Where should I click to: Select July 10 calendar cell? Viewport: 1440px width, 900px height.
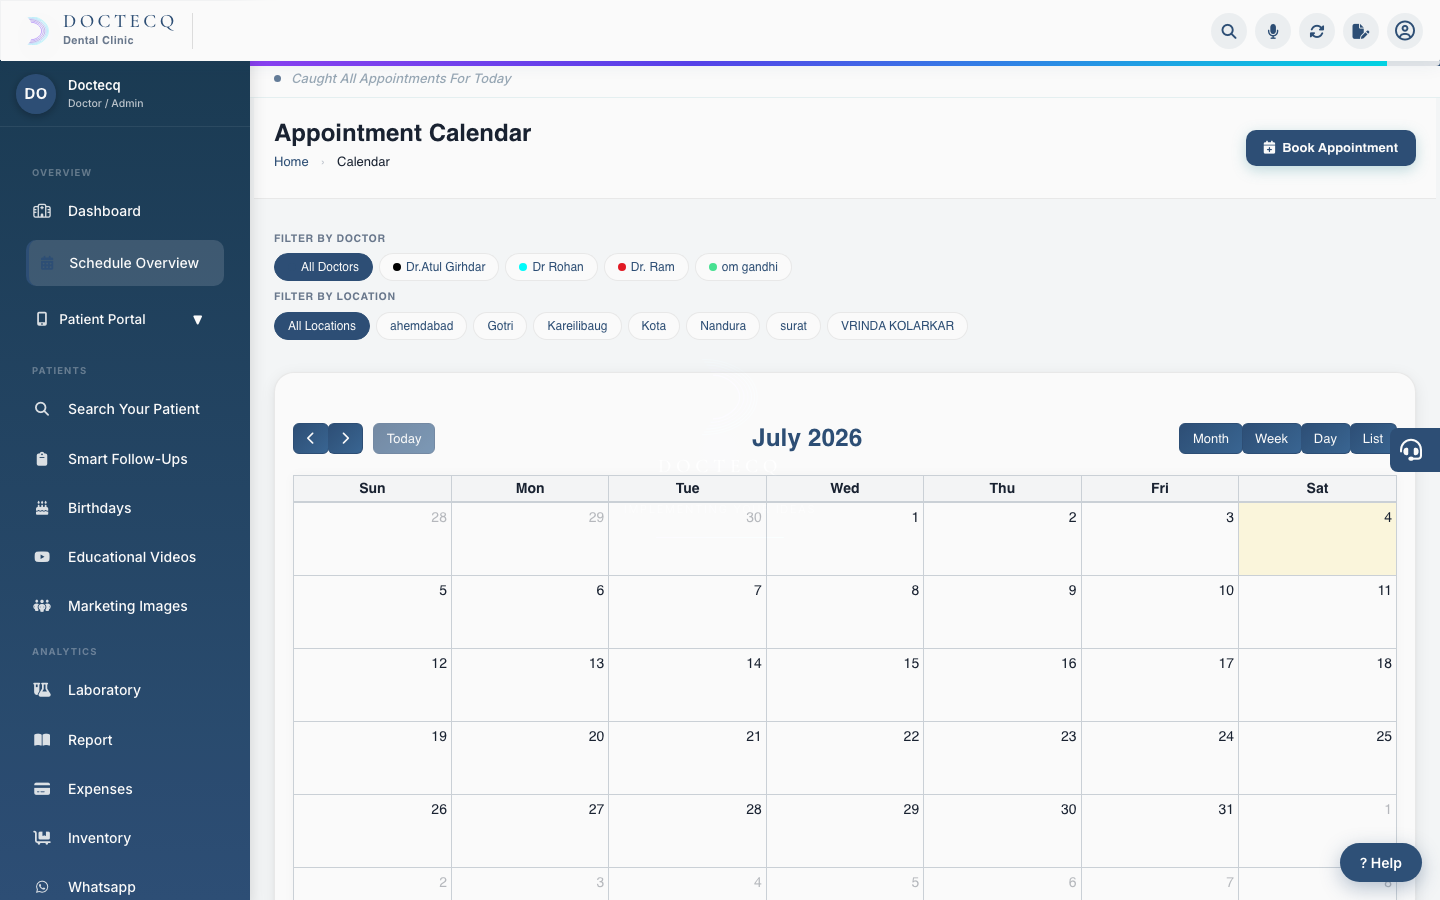(1160, 612)
